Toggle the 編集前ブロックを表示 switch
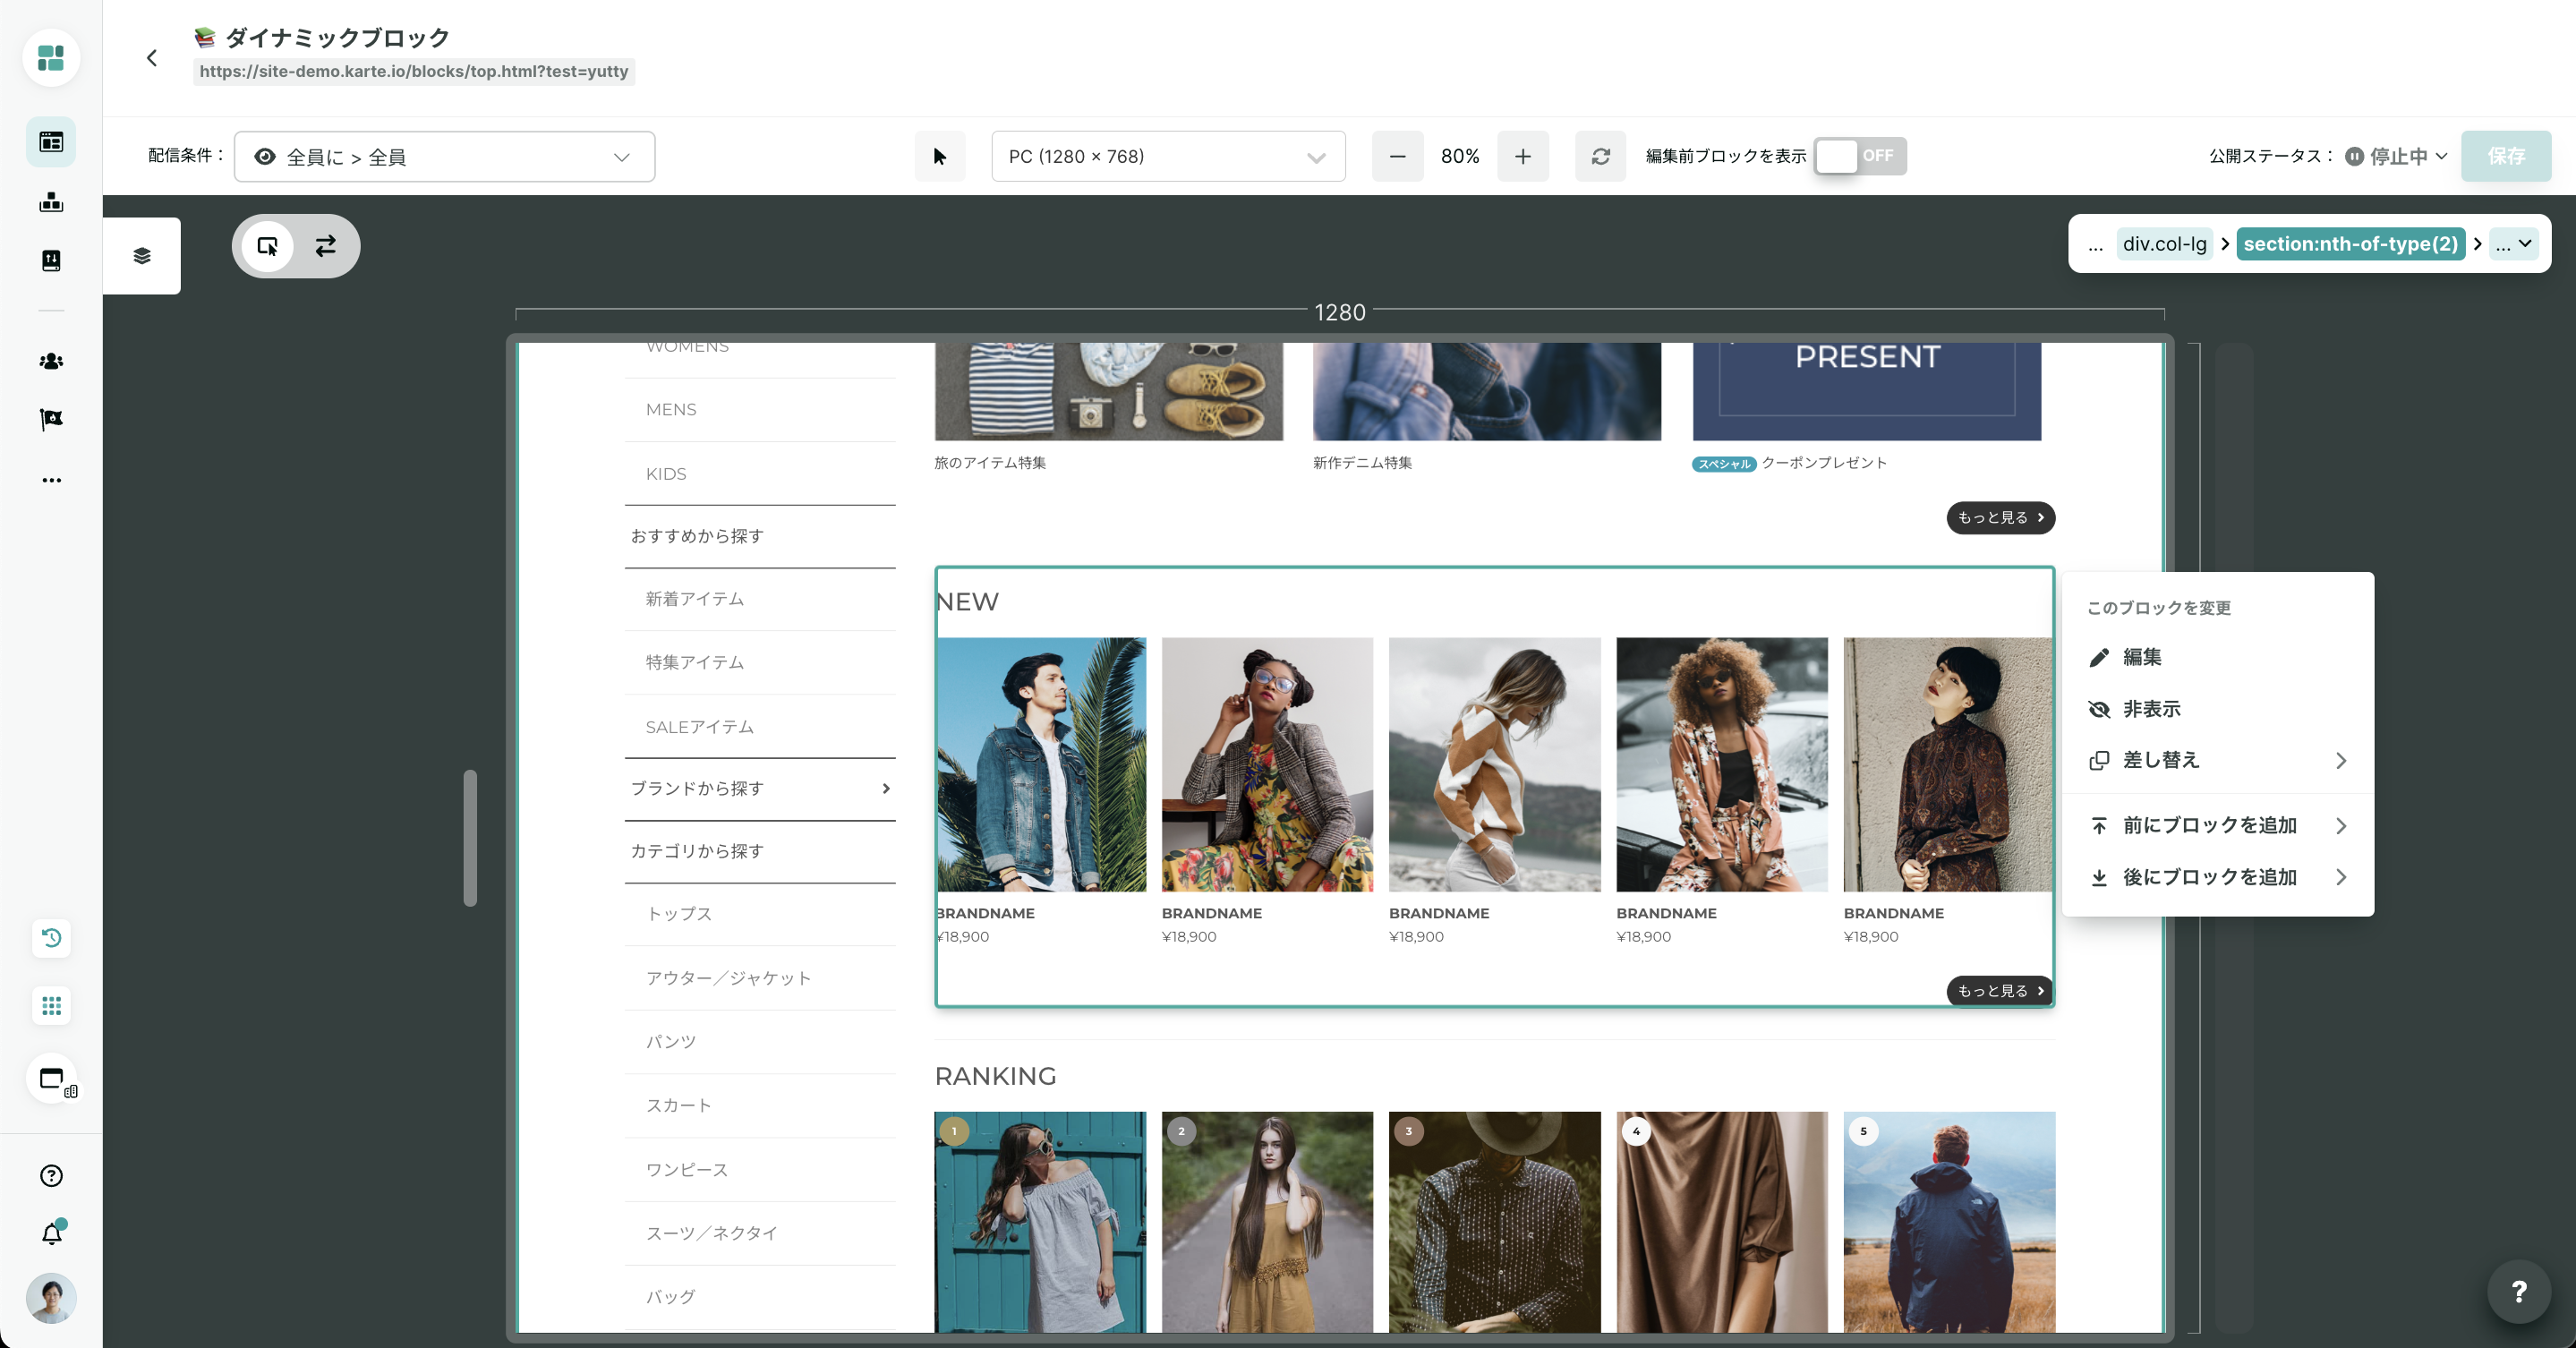Screen dimensions: 2576x1348 tap(1859, 156)
